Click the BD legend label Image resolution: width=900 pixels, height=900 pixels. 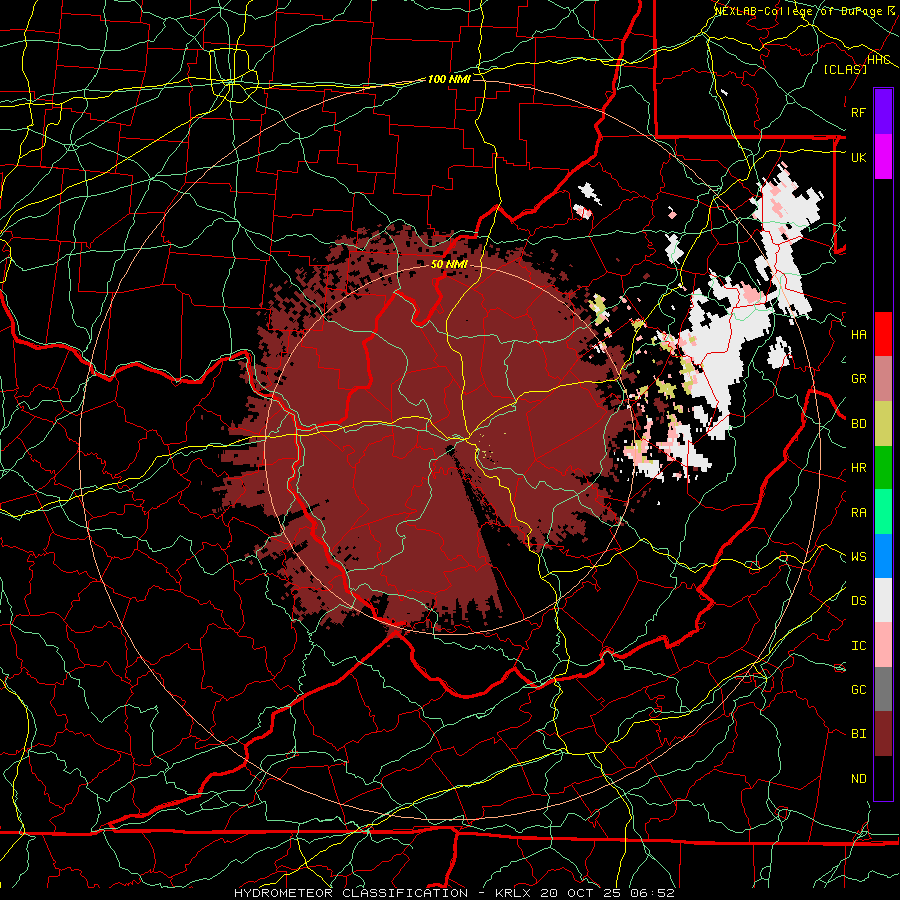coord(858,424)
